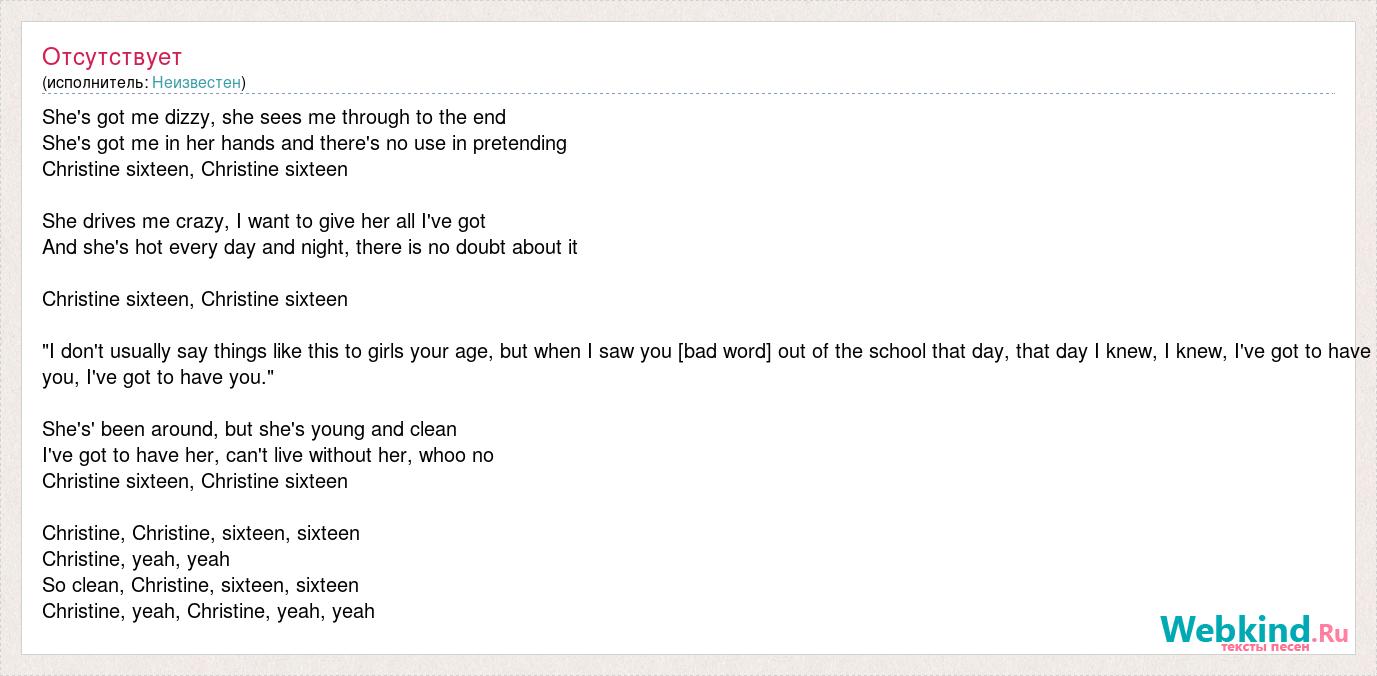Click the short line "Christine, yeah, yeah"
1377x676 pixels.
click(x=136, y=559)
